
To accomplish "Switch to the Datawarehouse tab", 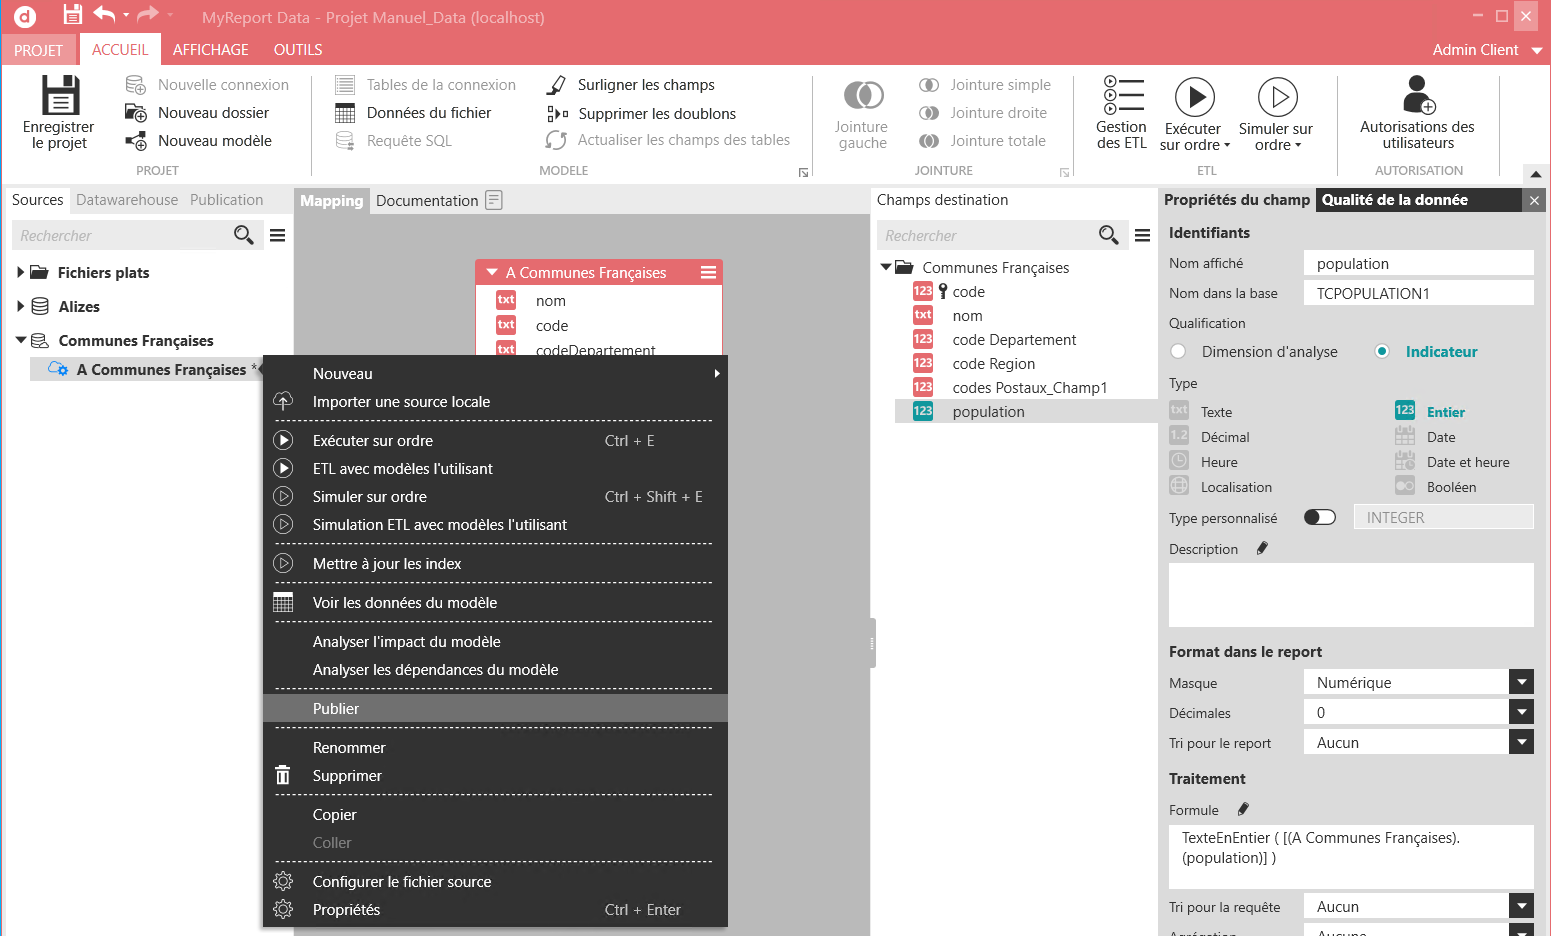I will (127, 200).
